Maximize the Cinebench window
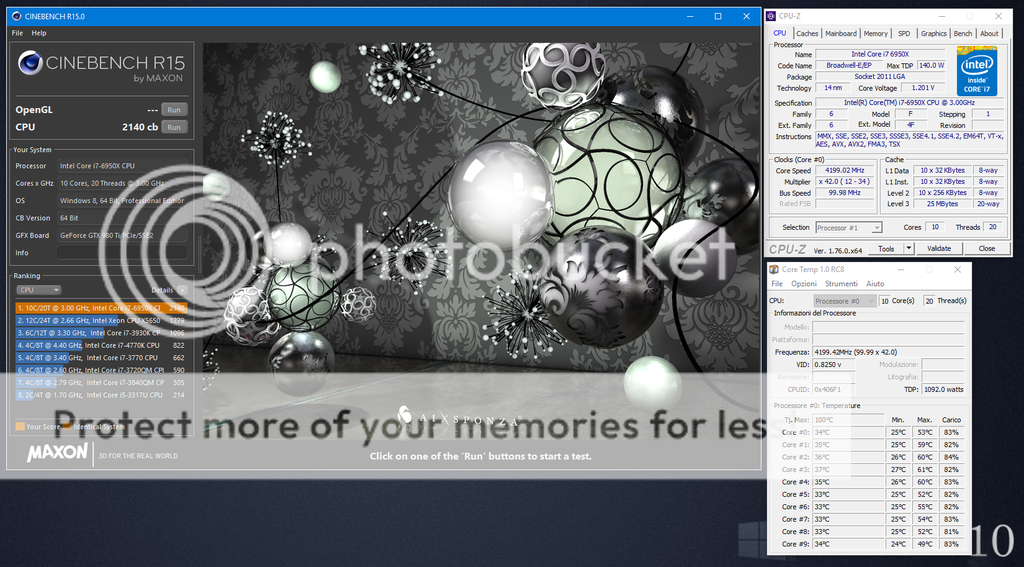 tap(717, 16)
